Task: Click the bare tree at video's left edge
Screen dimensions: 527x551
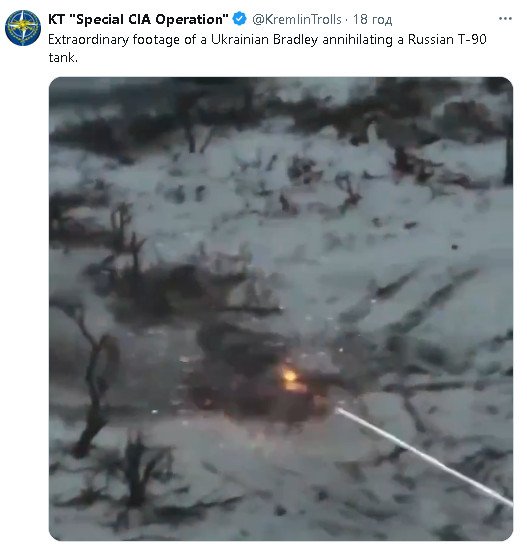Action: (92, 380)
